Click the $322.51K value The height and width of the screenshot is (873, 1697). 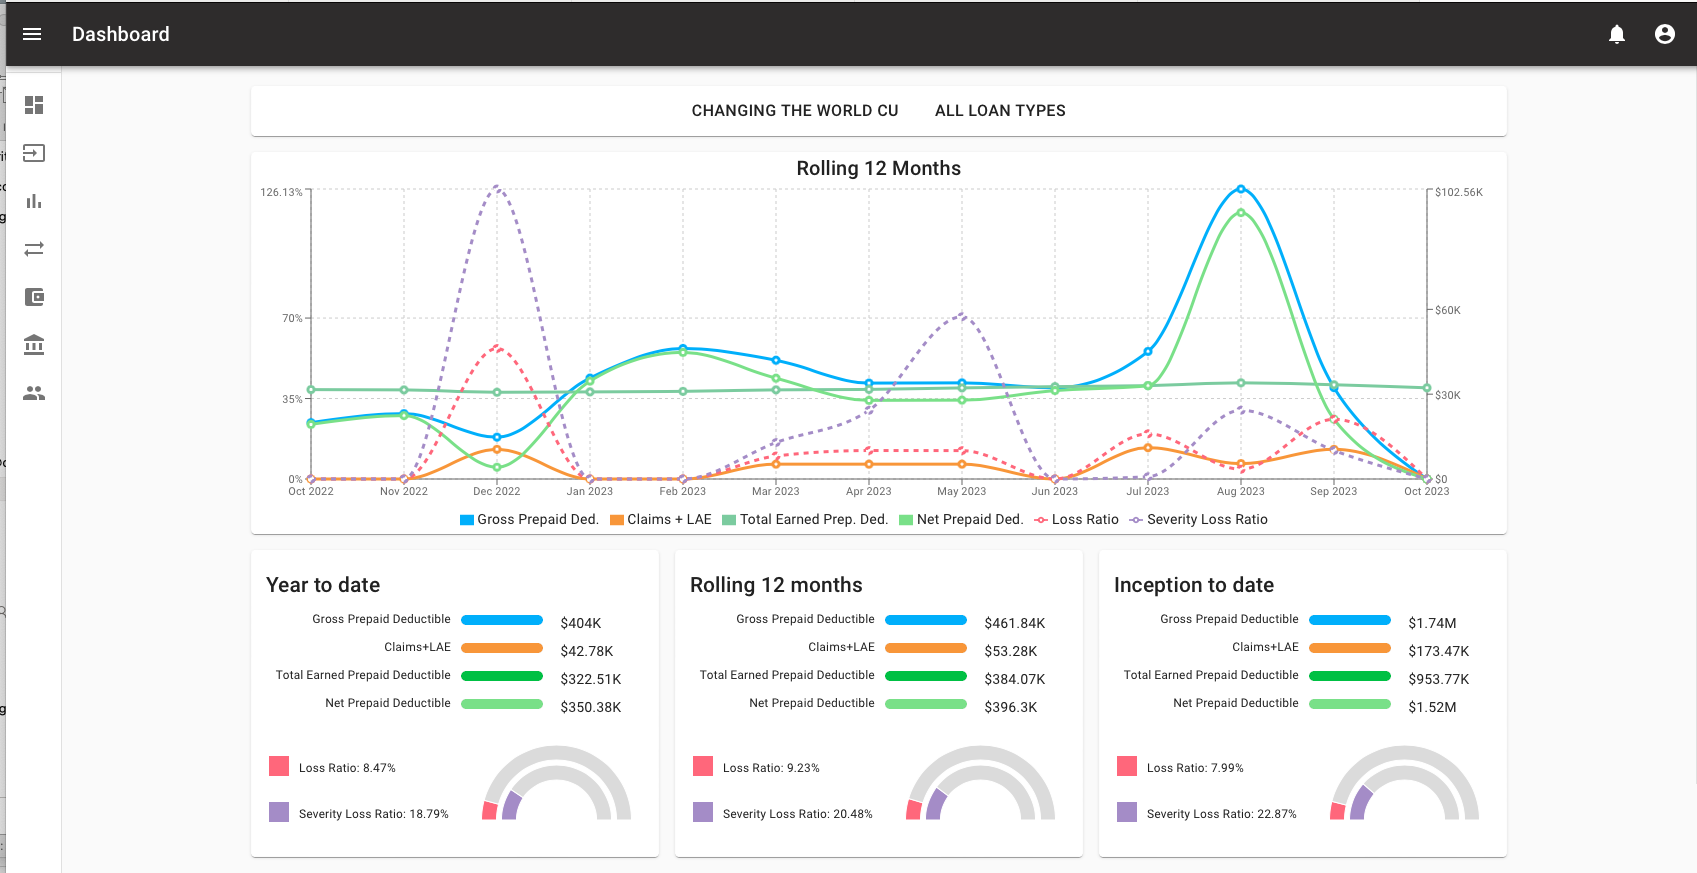point(591,679)
